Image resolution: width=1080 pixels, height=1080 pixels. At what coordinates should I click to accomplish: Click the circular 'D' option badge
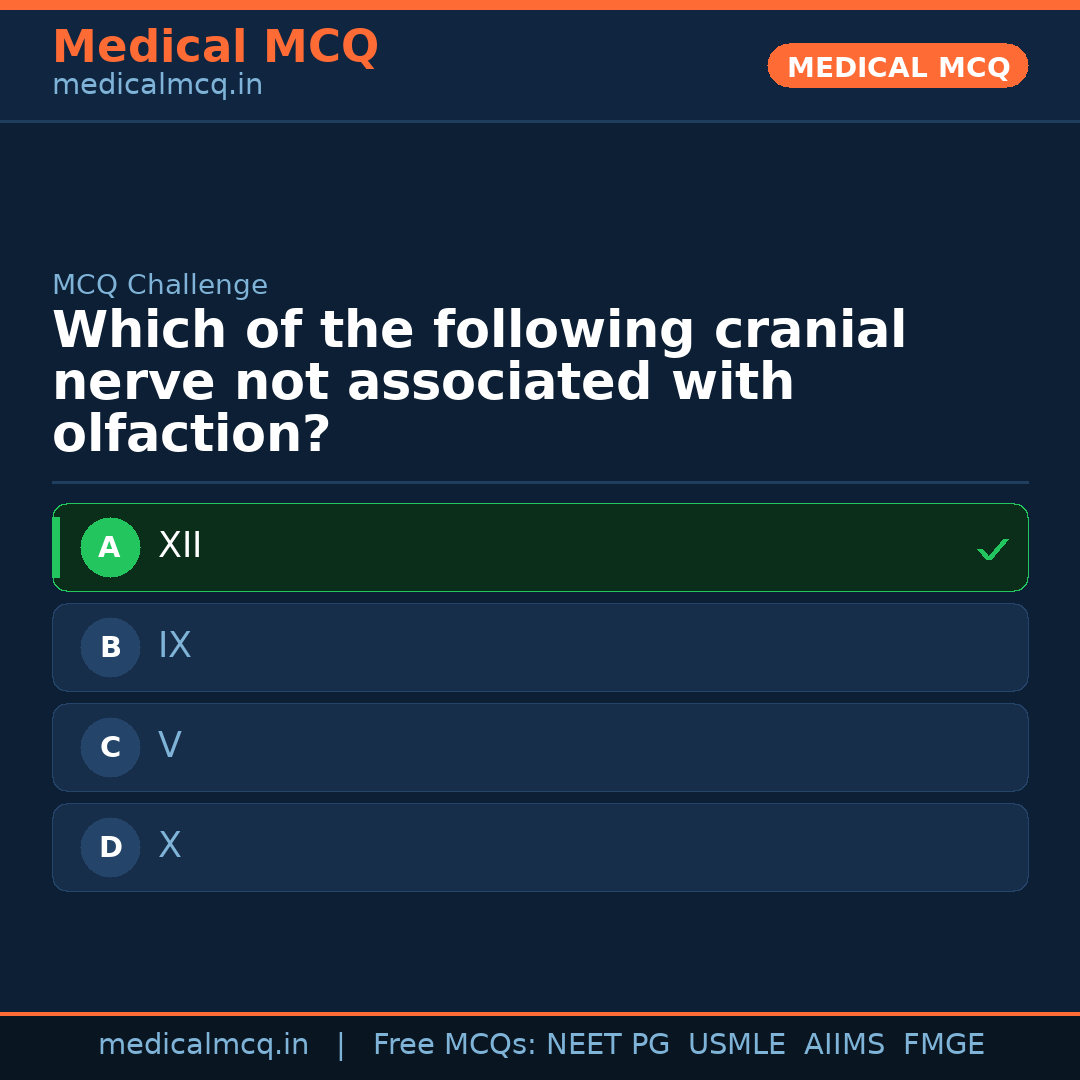pyautogui.click(x=110, y=847)
